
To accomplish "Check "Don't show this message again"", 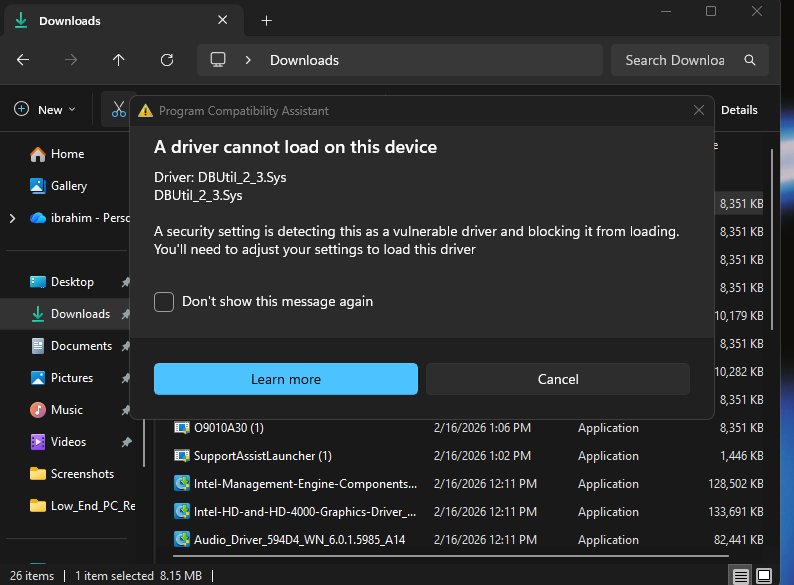I will [x=164, y=301].
